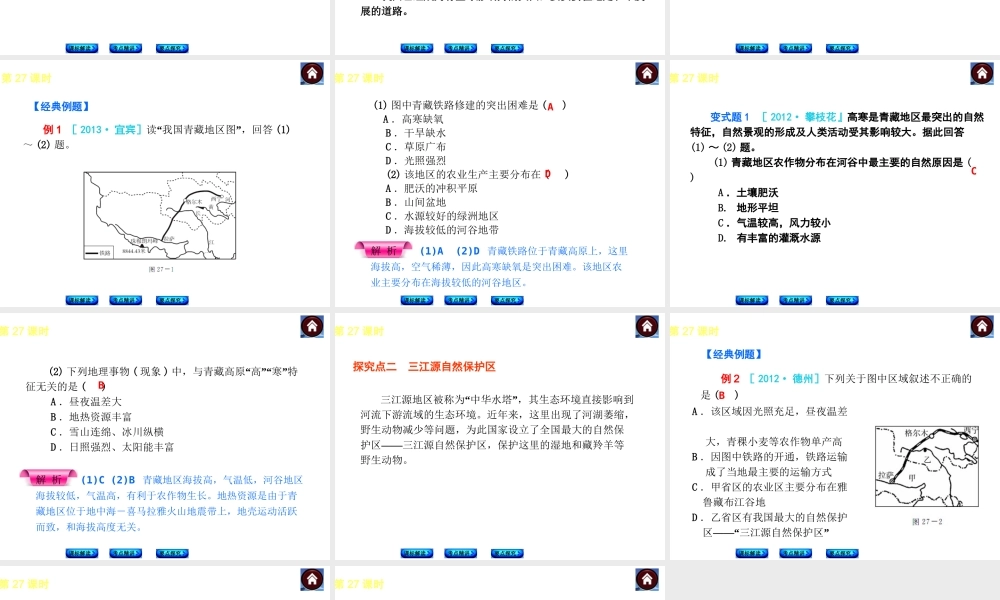Click home icon on the 探究点二 三江源 slide

pyautogui.click(x=647, y=326)
